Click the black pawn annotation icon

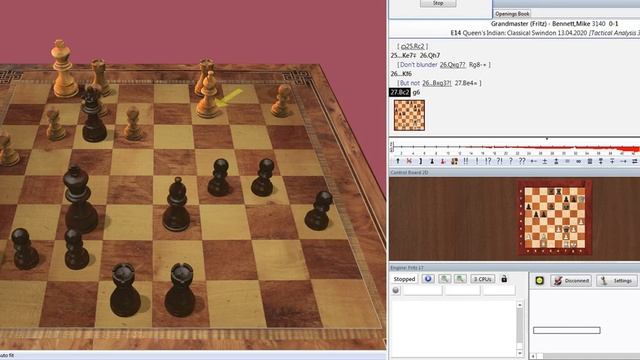432,161
